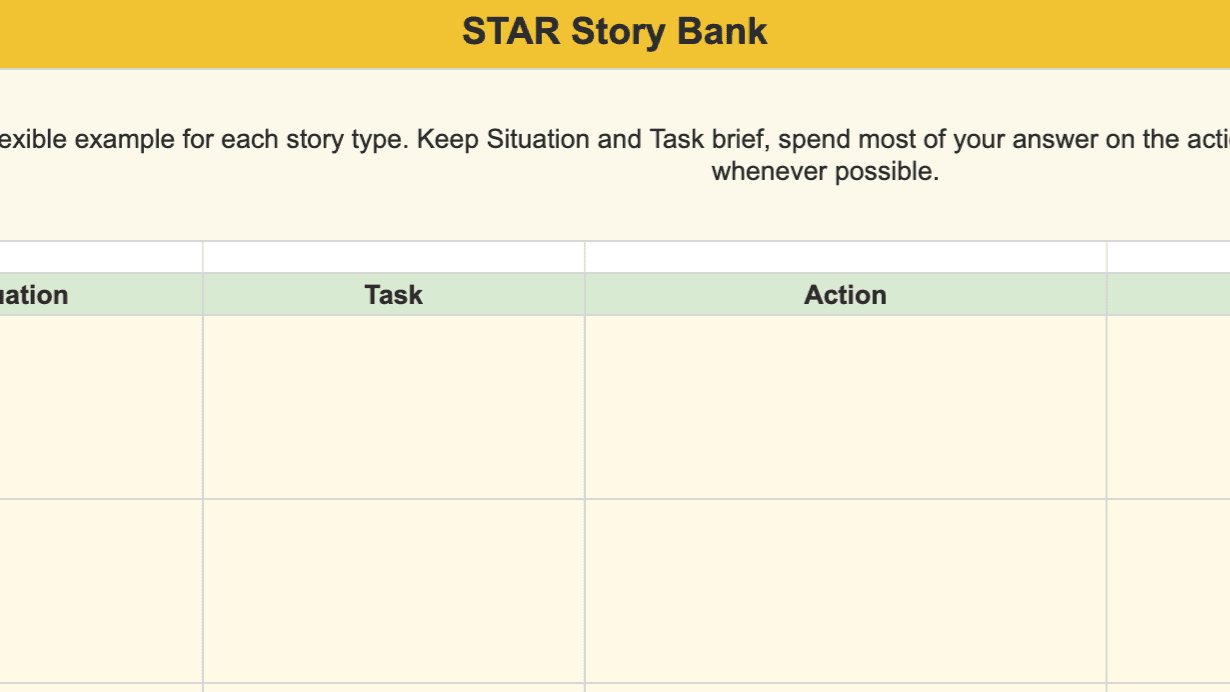Select the first empty cell under 'Situation'
This screenshot has height=692, width=1230.
(x=101, y=407)
